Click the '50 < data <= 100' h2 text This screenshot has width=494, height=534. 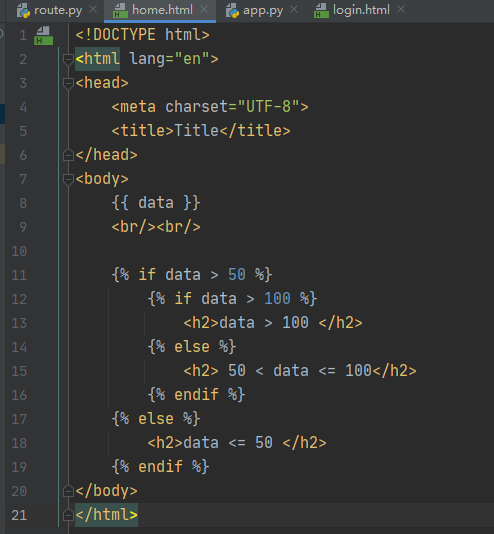coord(300,371)
